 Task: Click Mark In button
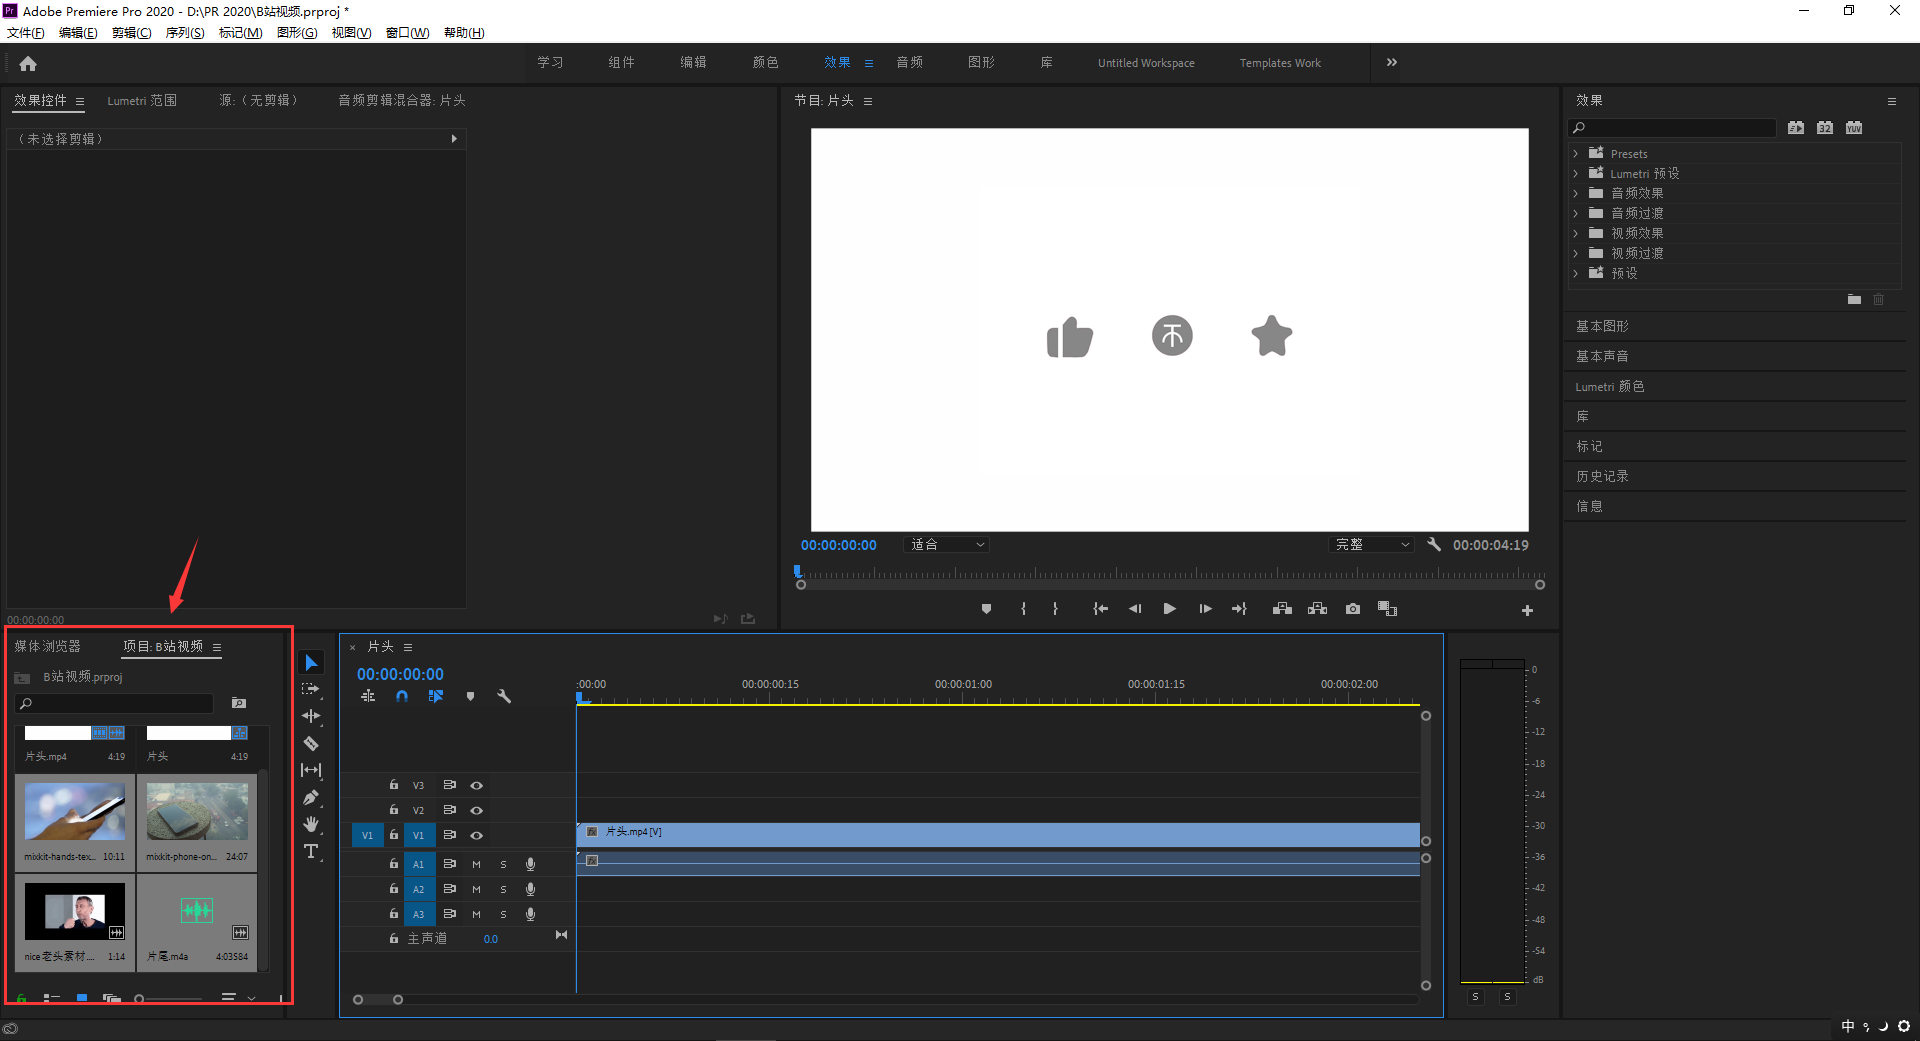click(1023, 609)
